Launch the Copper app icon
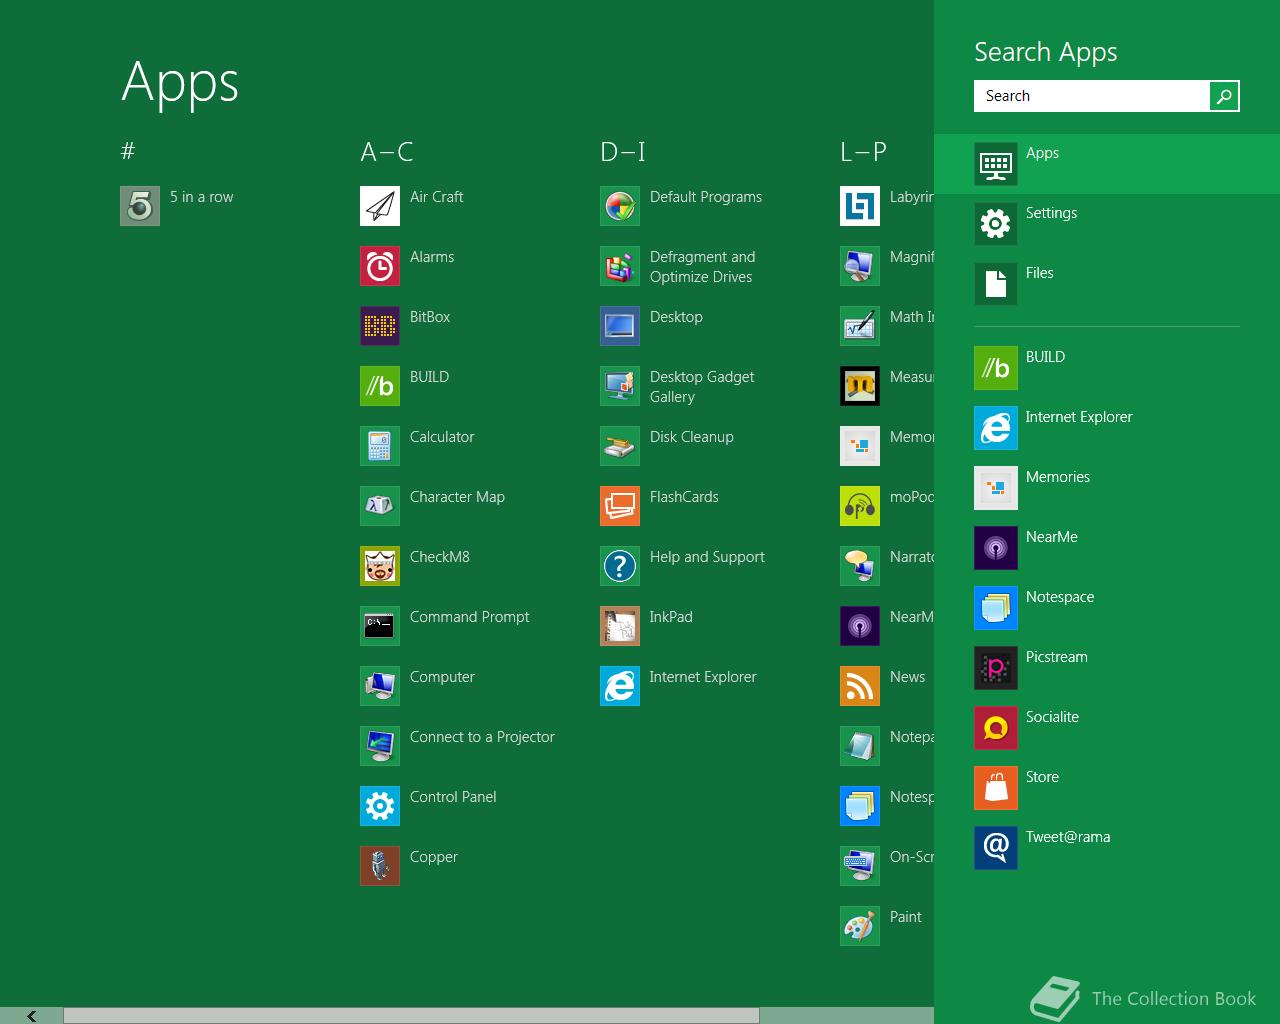Image resolution: width=1280 pixels, height=1024 pixels. (x=380, y=866)
